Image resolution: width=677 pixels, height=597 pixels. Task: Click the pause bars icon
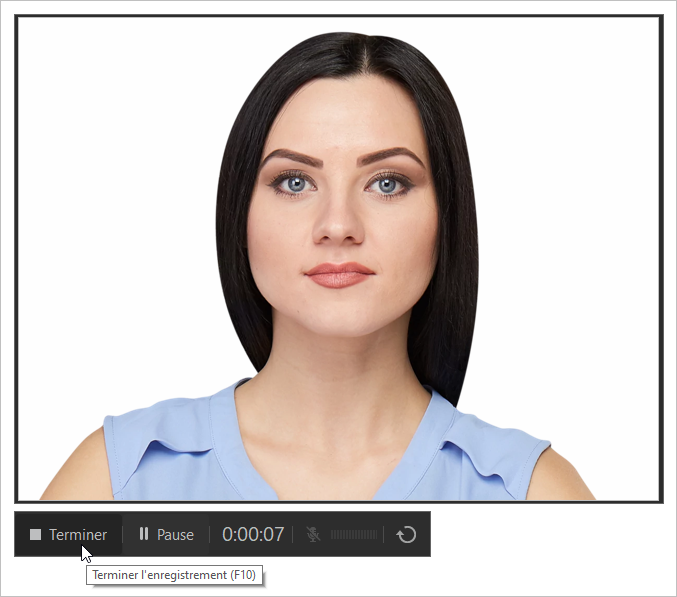point(144,535)
